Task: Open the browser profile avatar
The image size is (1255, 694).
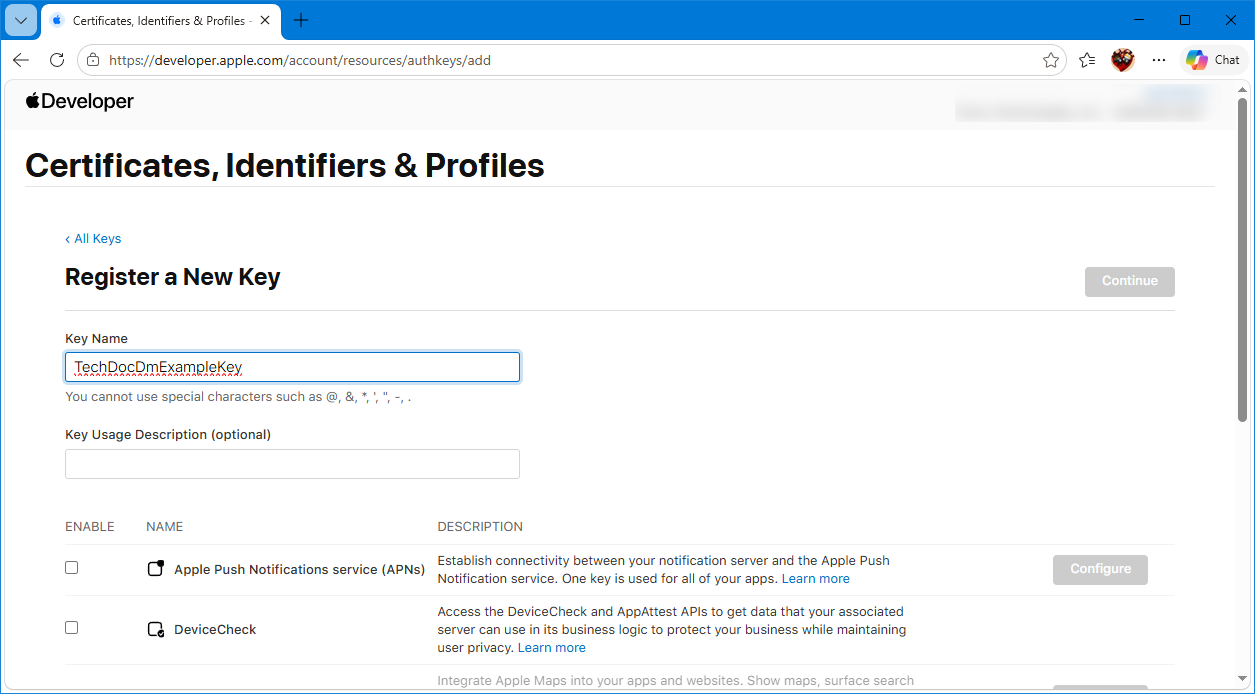Action: click(1123, 60)
